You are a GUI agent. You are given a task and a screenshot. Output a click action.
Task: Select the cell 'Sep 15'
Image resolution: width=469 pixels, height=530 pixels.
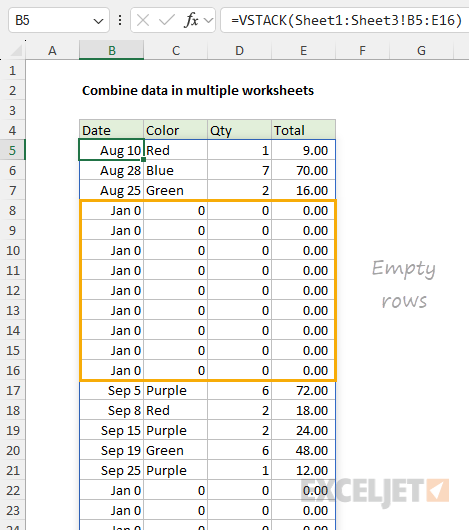(112, 430)
